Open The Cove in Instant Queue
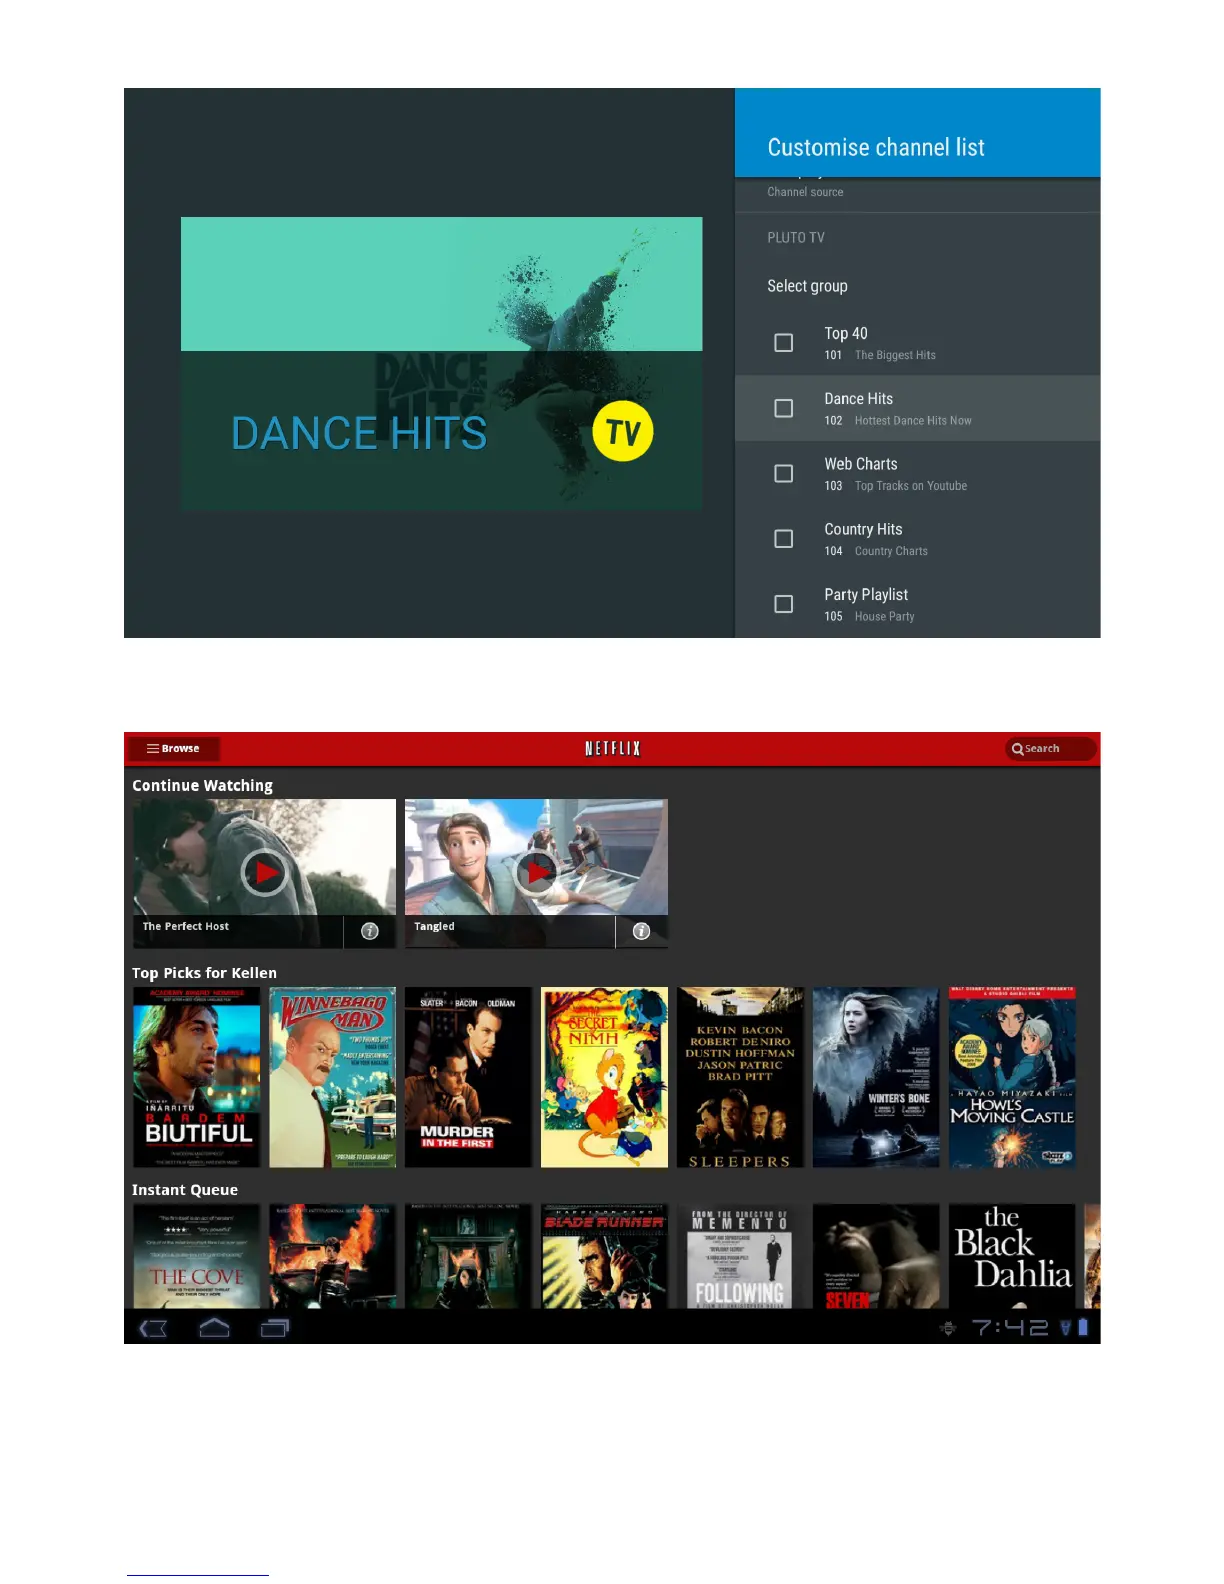Image resolution: width=1224 pixels, height=1584 pixels. (197, 1256)
